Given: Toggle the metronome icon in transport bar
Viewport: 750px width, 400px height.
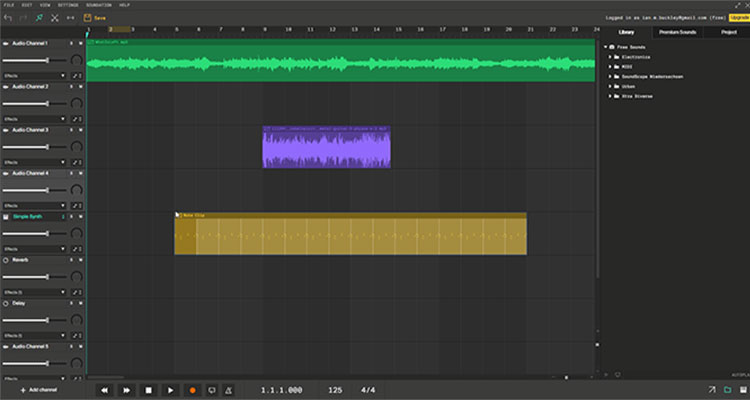Looking at the screenshot, I should click(x=228, y=390).
